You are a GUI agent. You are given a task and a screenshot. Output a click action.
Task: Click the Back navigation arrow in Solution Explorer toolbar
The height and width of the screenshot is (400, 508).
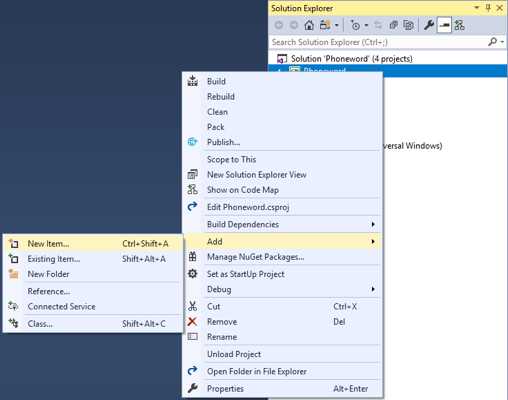pos(279,25)
